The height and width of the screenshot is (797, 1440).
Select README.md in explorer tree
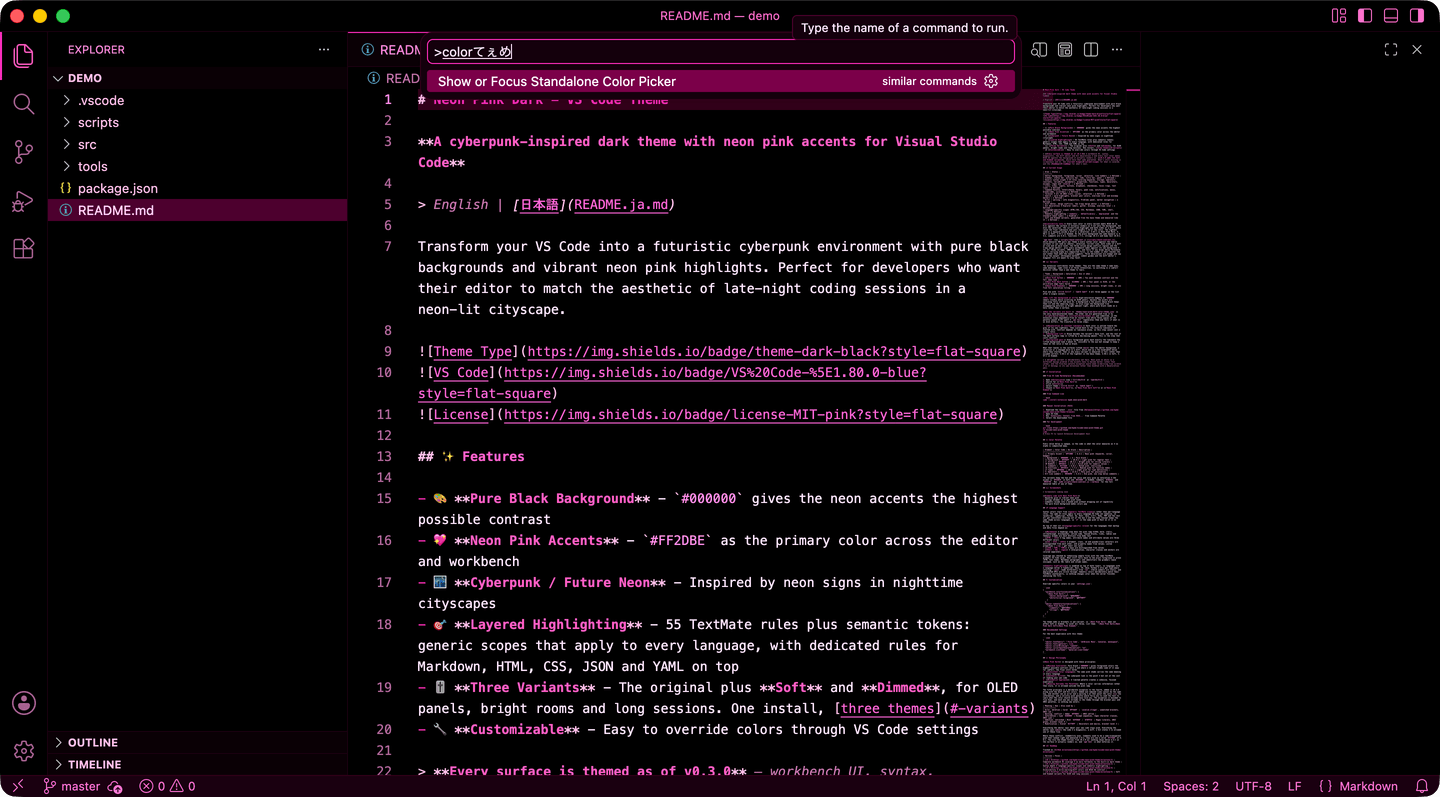[x=198, y=210]
